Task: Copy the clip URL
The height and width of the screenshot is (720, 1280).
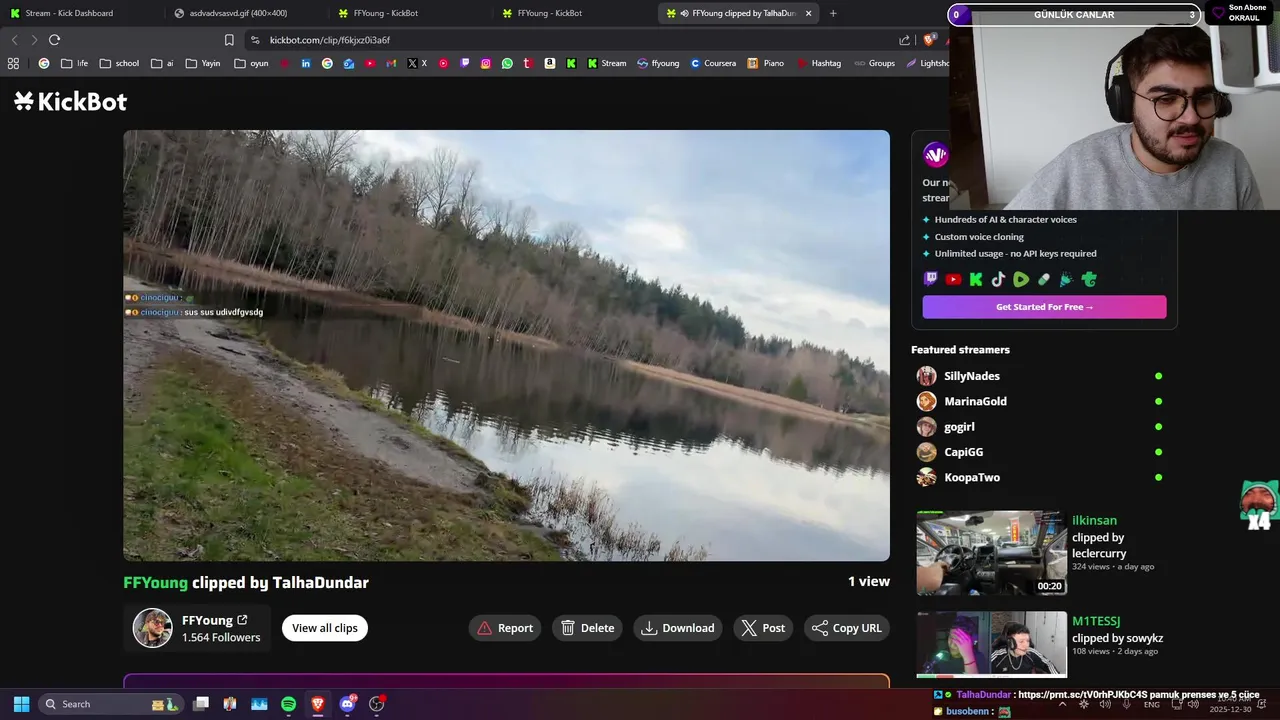Action: coord(847,628)
